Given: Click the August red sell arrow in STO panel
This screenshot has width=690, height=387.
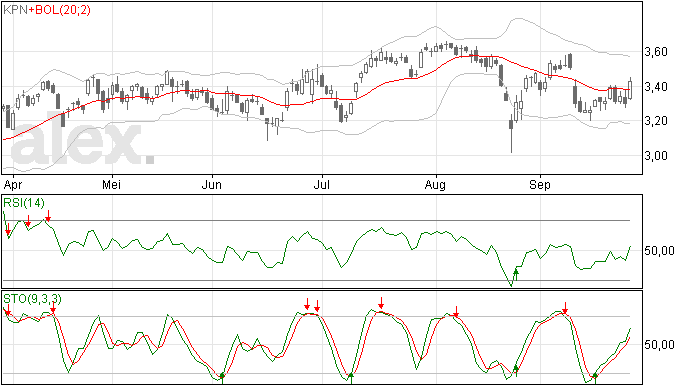Looking at the screenshot, I should (456, 312).
